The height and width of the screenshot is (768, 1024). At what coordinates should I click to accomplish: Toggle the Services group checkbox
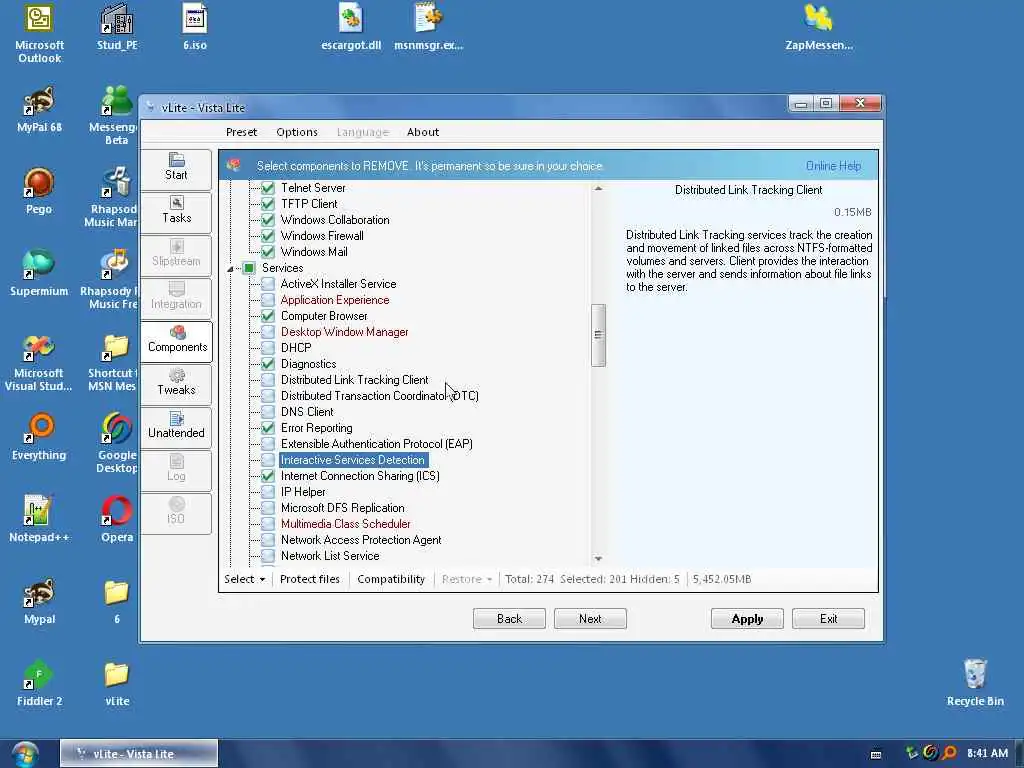pyautogui.click(x=249, y=268)
